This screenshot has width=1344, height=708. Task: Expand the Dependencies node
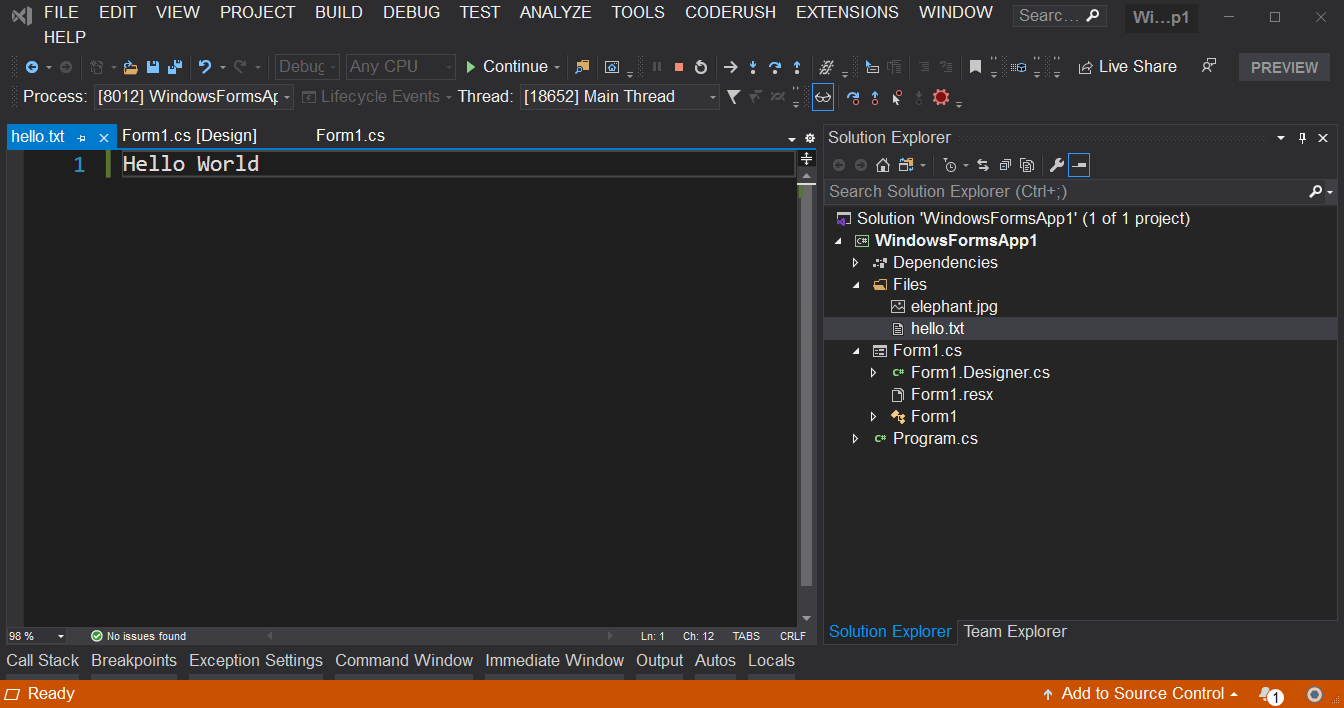856,262
